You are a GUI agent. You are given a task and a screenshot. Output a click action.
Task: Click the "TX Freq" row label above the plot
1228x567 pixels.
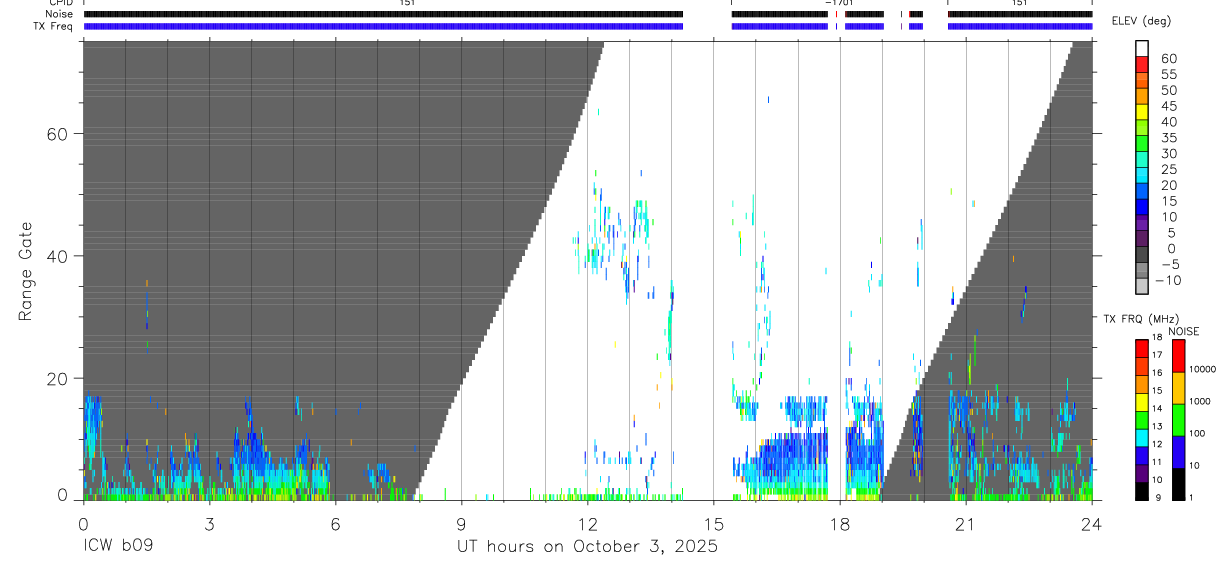coord(53,26)
